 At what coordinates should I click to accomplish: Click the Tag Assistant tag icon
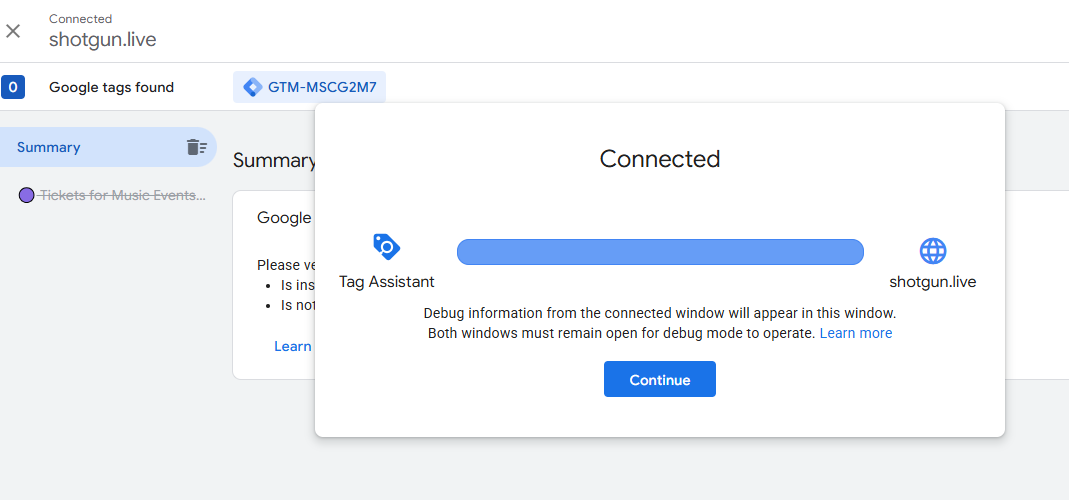click(x=387, y=247)
